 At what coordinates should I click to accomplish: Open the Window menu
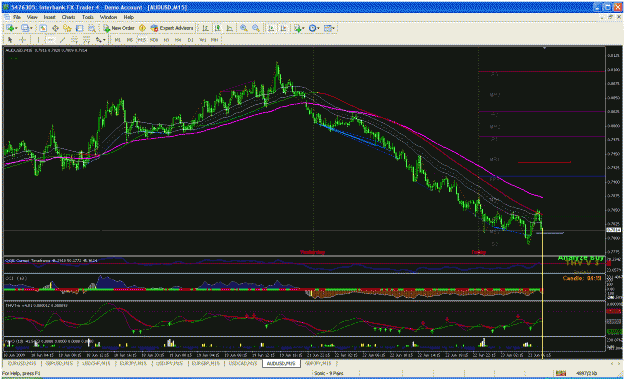coord(108,17)
